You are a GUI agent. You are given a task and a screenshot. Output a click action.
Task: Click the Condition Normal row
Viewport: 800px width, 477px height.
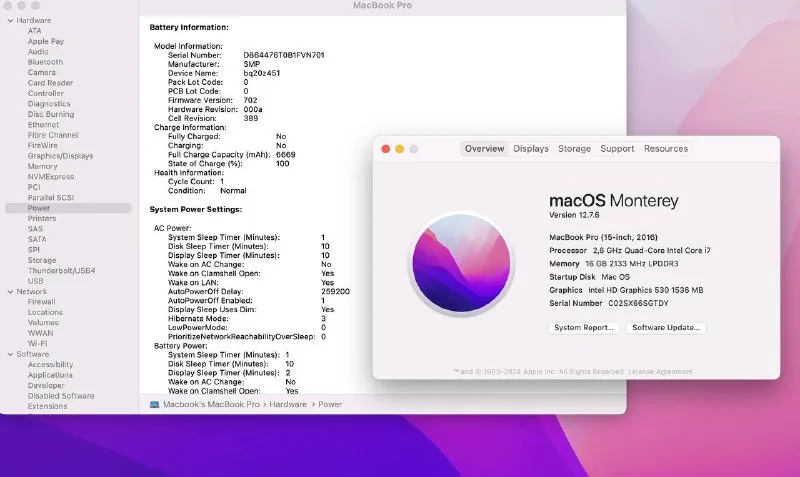[x=207, y=191]
